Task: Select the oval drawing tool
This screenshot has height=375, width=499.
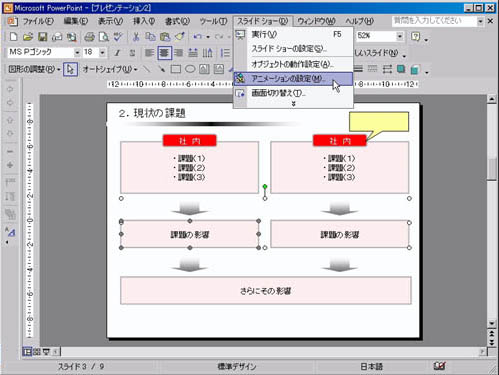Action: pyautogui.click(x=190, y=69)
